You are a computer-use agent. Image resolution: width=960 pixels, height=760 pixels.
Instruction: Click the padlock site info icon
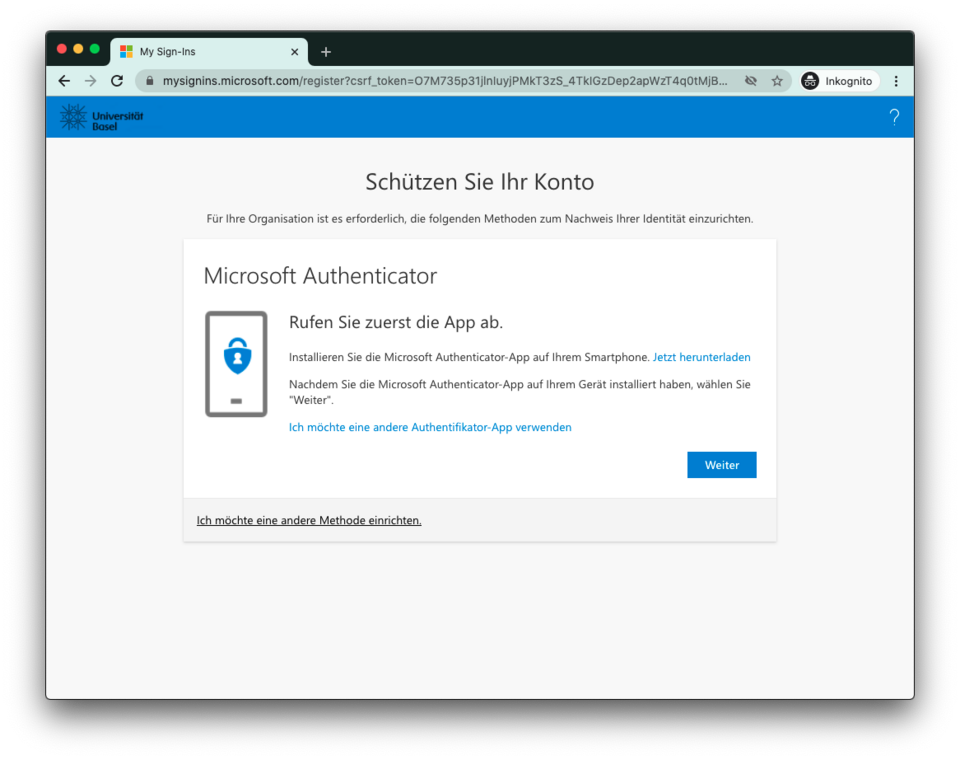(150, 81)
